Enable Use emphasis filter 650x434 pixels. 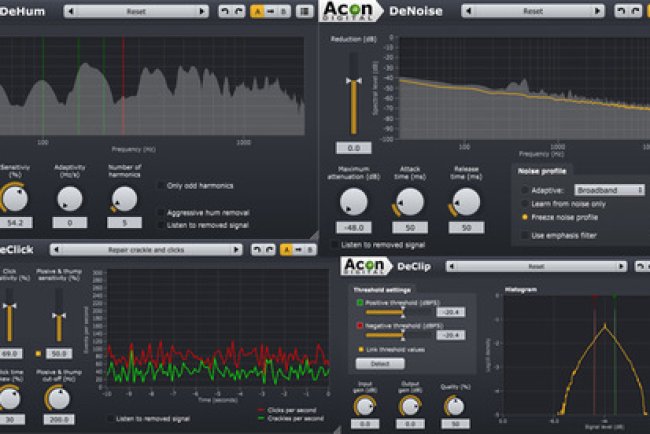(x=525, y=235)
